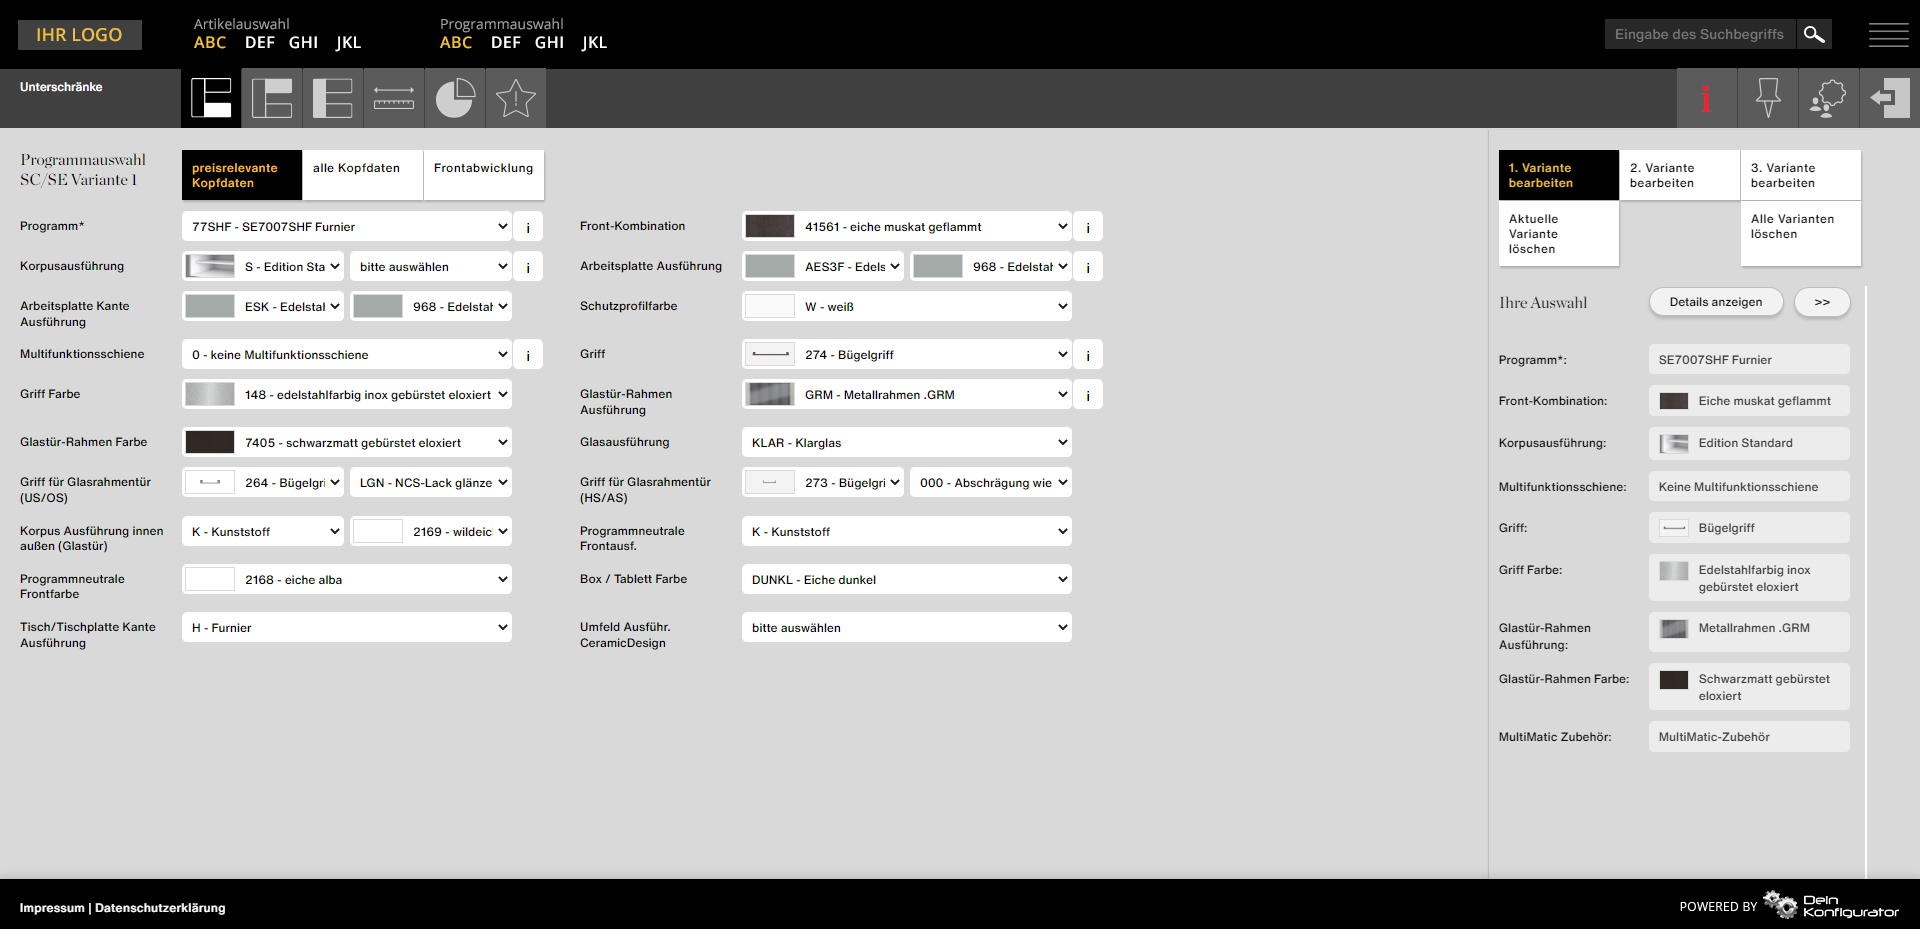Click info button next to Programm dropdown

point(528,227)
